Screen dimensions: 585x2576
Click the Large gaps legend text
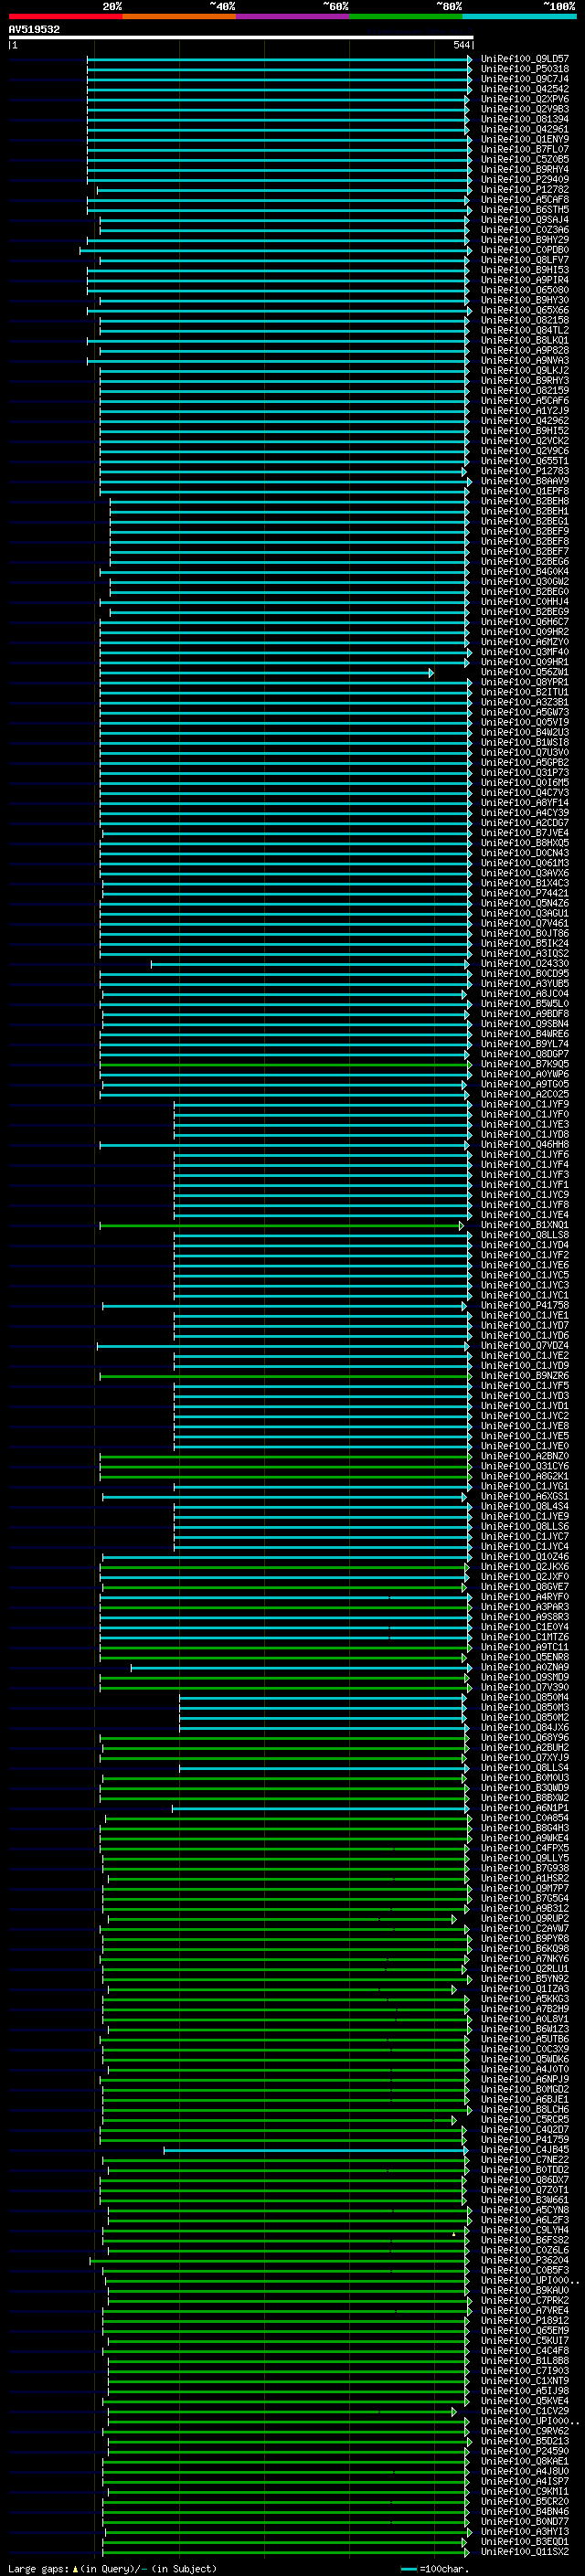click(x=38, y=2568)
